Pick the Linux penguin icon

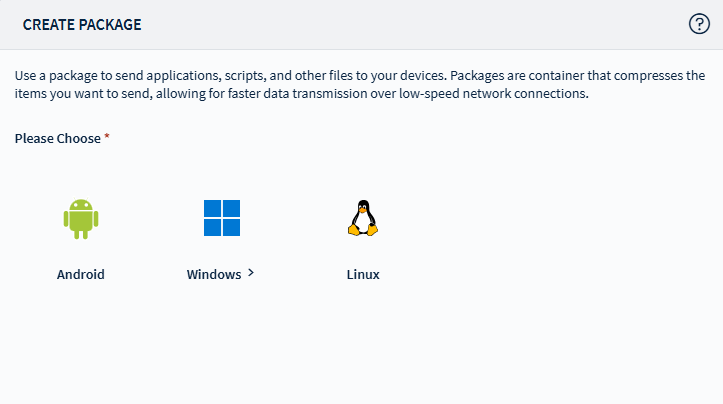(362, 218)
